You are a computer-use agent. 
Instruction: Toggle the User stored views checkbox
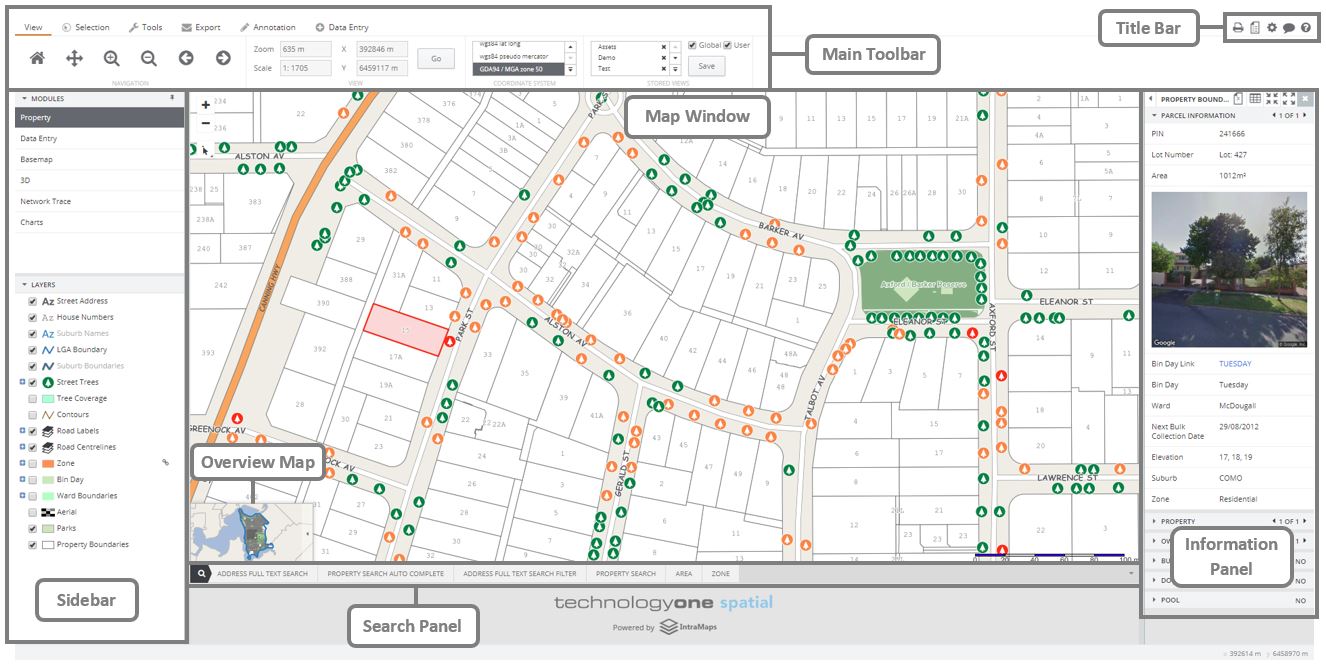point(727,45)
